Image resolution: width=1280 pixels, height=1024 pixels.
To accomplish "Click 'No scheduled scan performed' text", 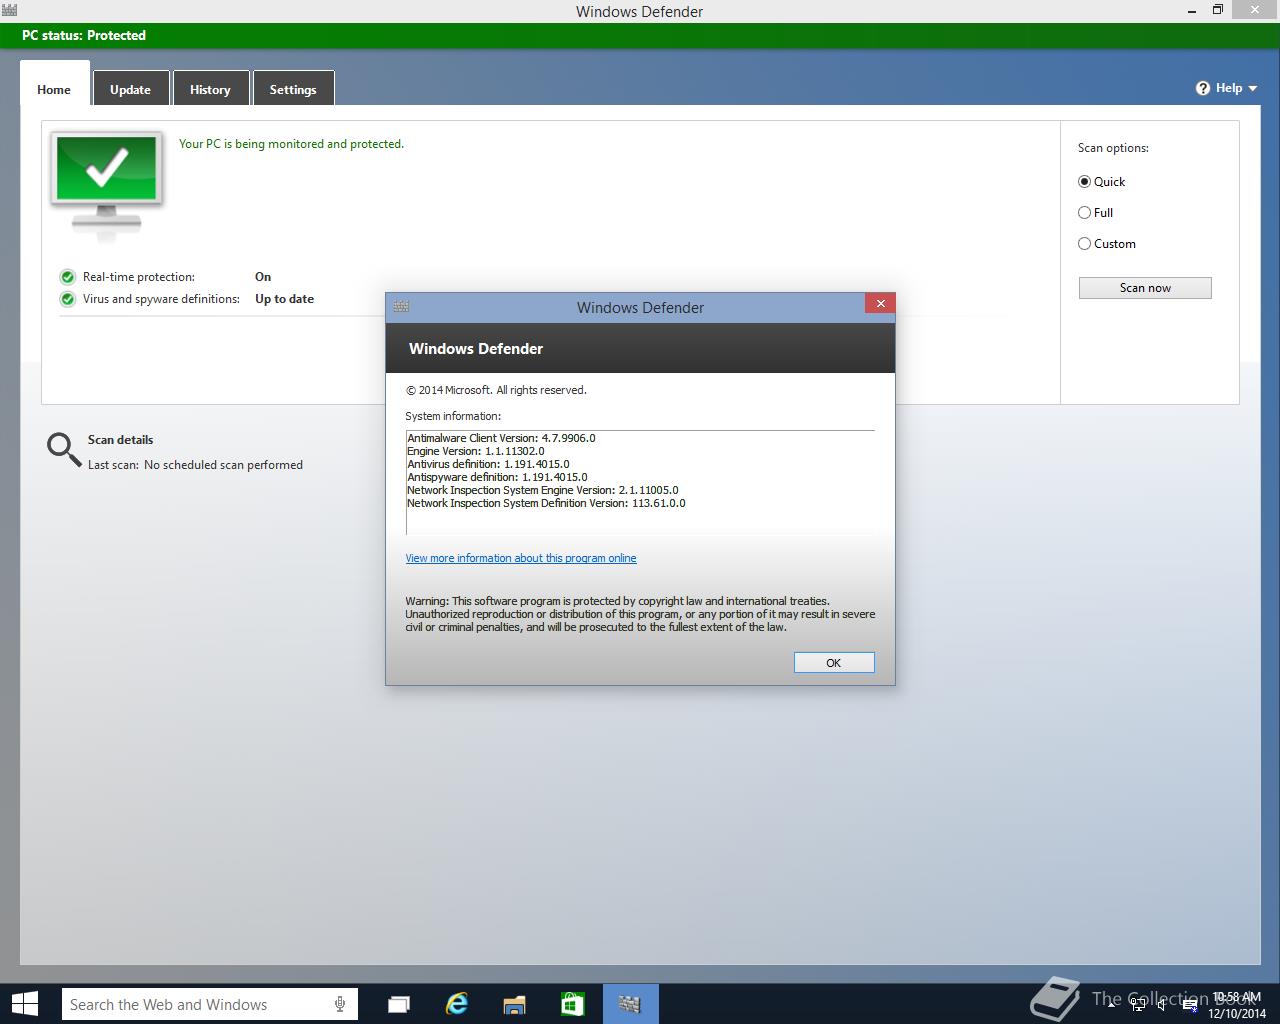I will click(223, 465).
